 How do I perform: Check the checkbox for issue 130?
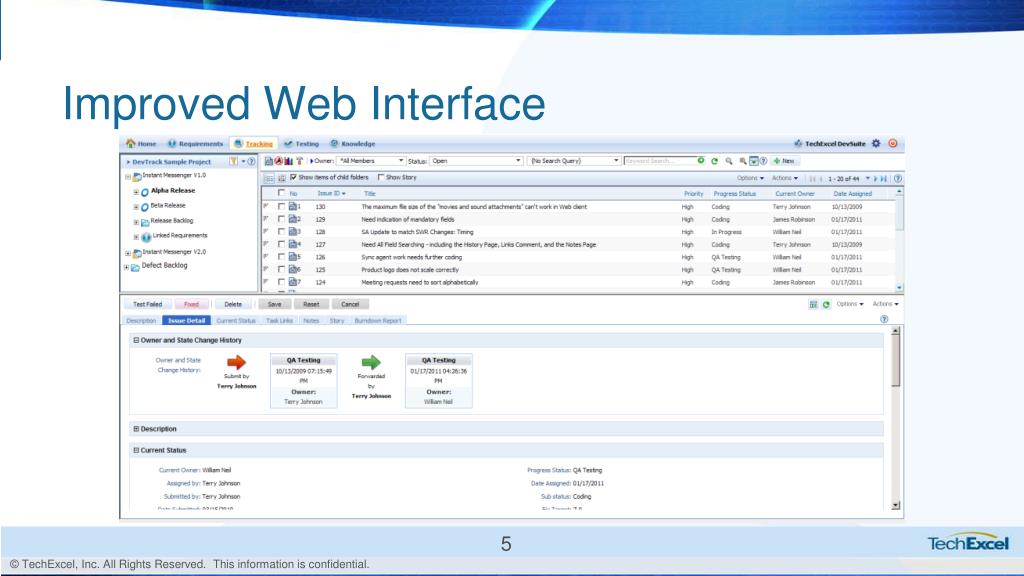tap(281, 206)
